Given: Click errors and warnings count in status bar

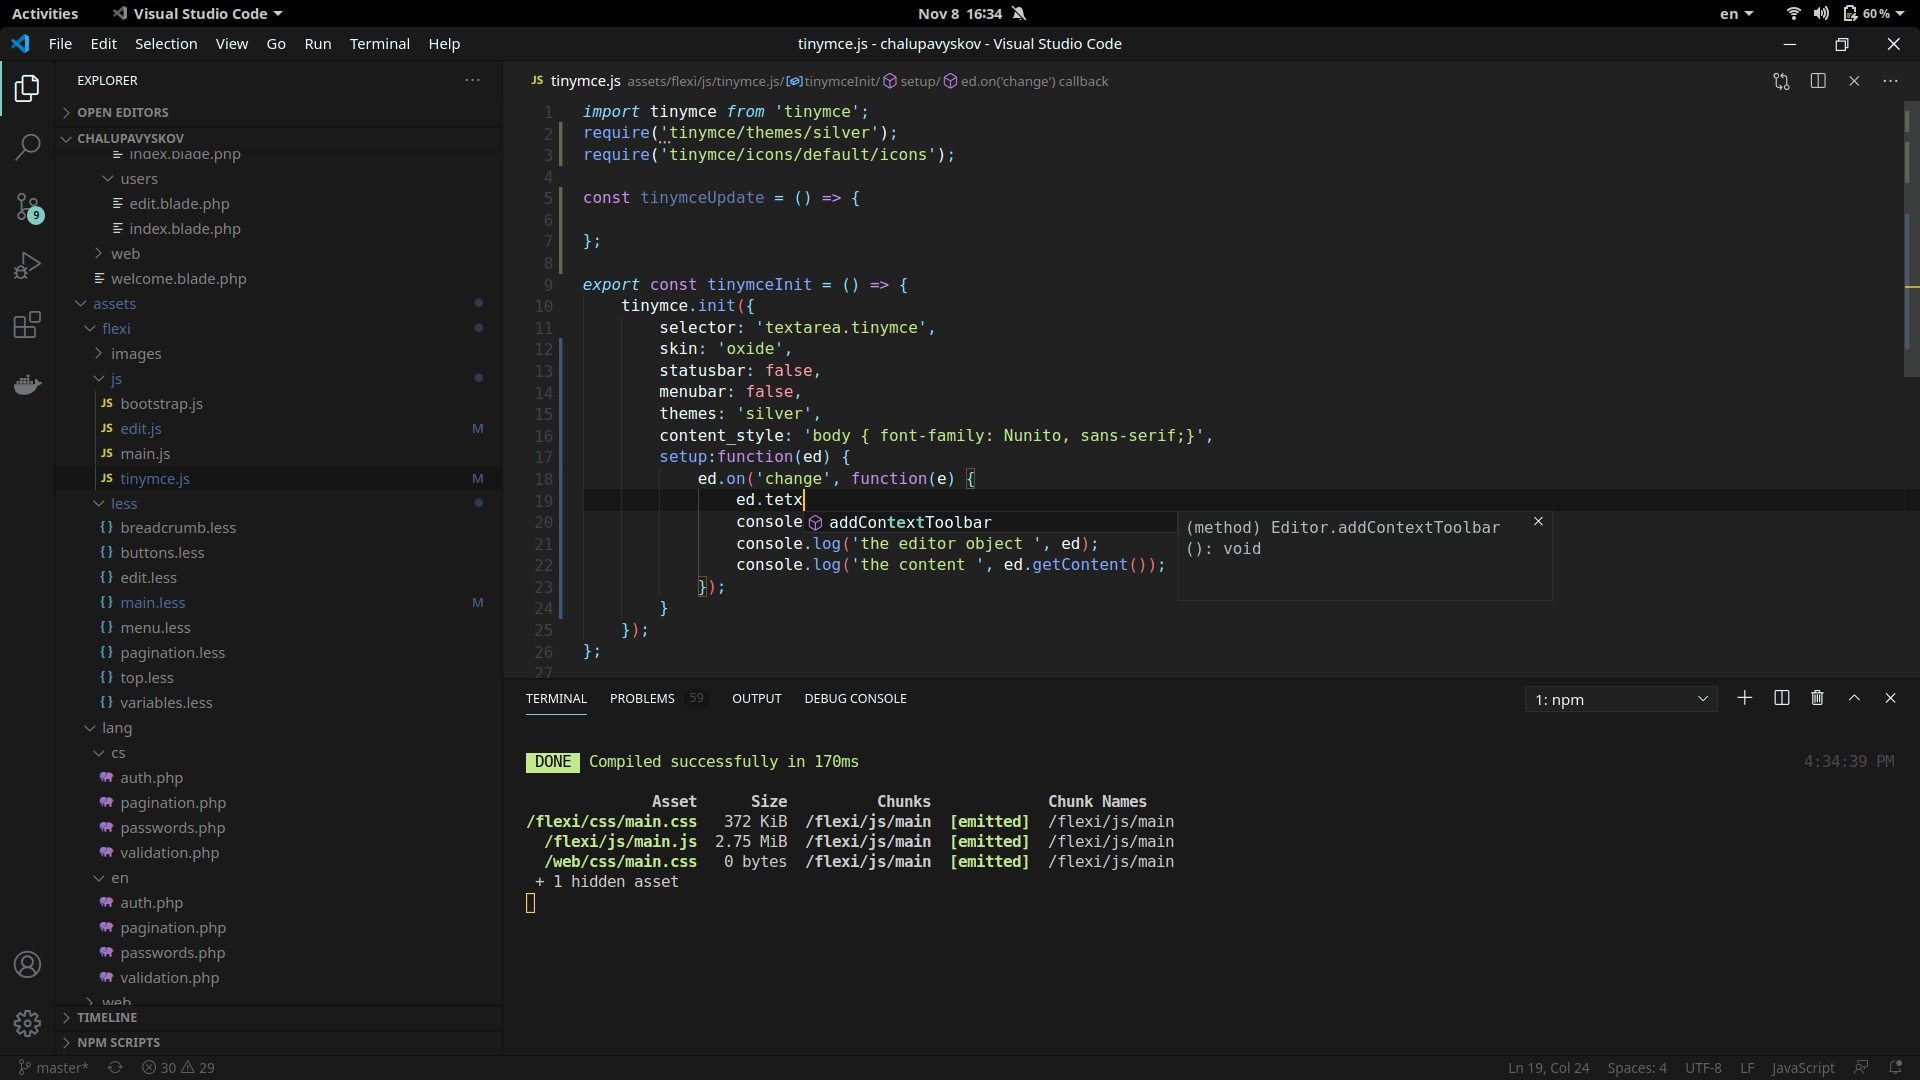Looking at the screenshot, I should pyautogui.click(x=178, y=1067).
